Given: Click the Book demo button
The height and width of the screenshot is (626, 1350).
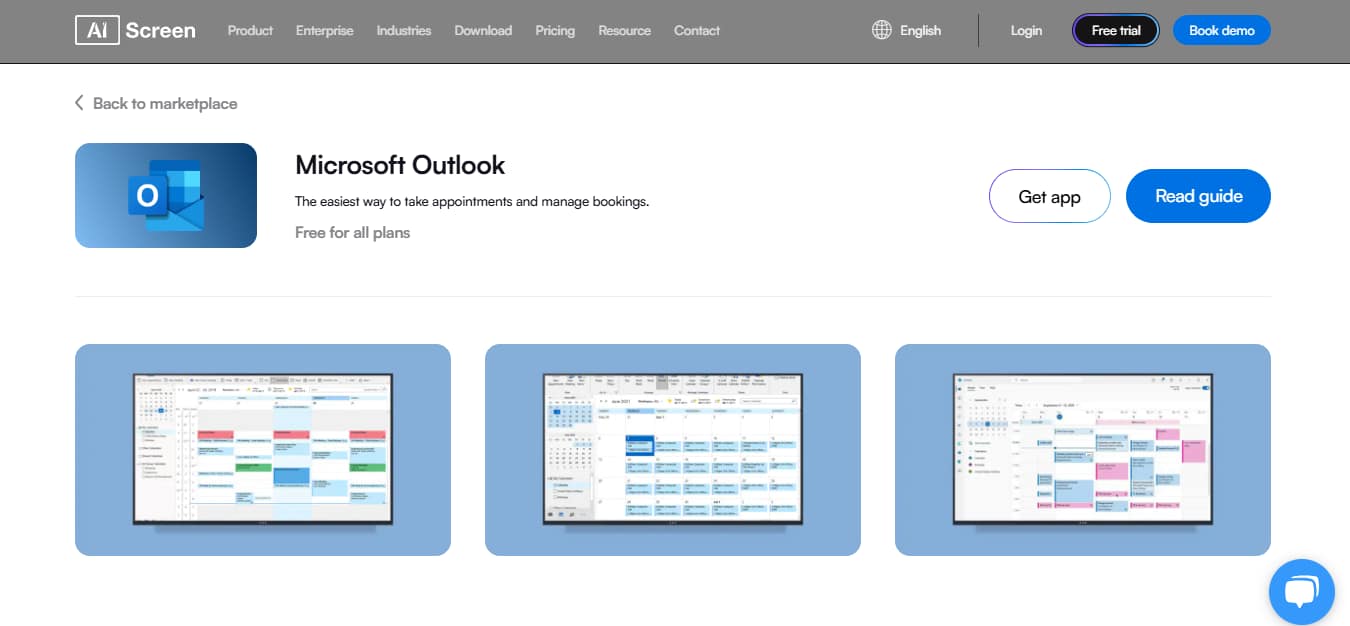Looking at the screenshot, I should point(1222,30).
